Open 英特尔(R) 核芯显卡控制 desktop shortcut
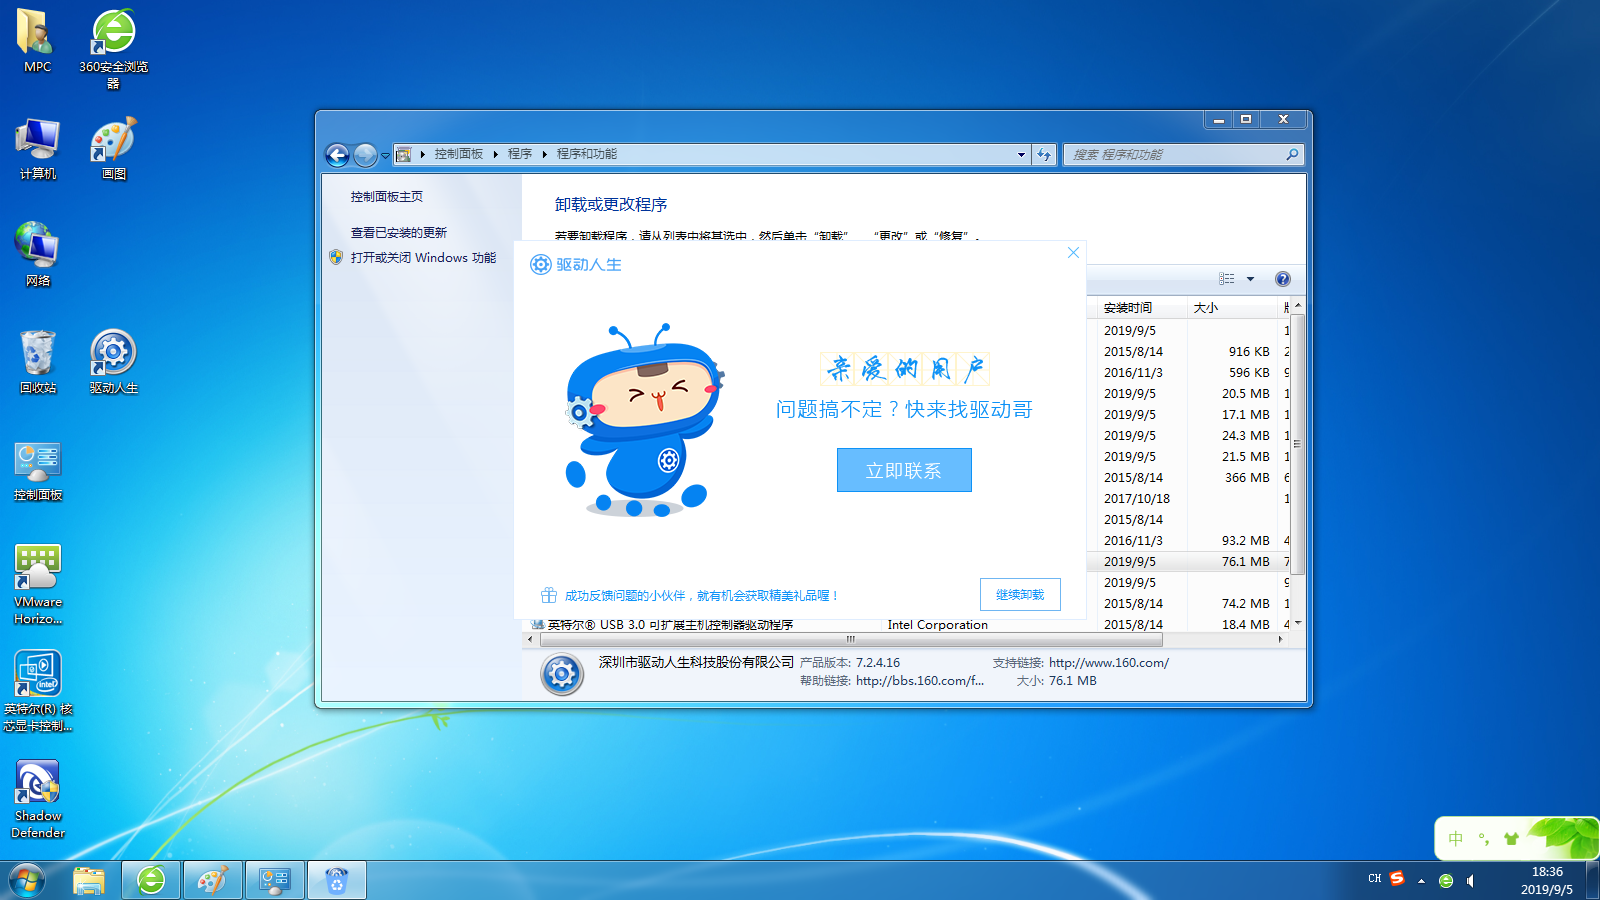Image resolution: width=1600 pixels, height=900 pixels. (x=37, y=691)
